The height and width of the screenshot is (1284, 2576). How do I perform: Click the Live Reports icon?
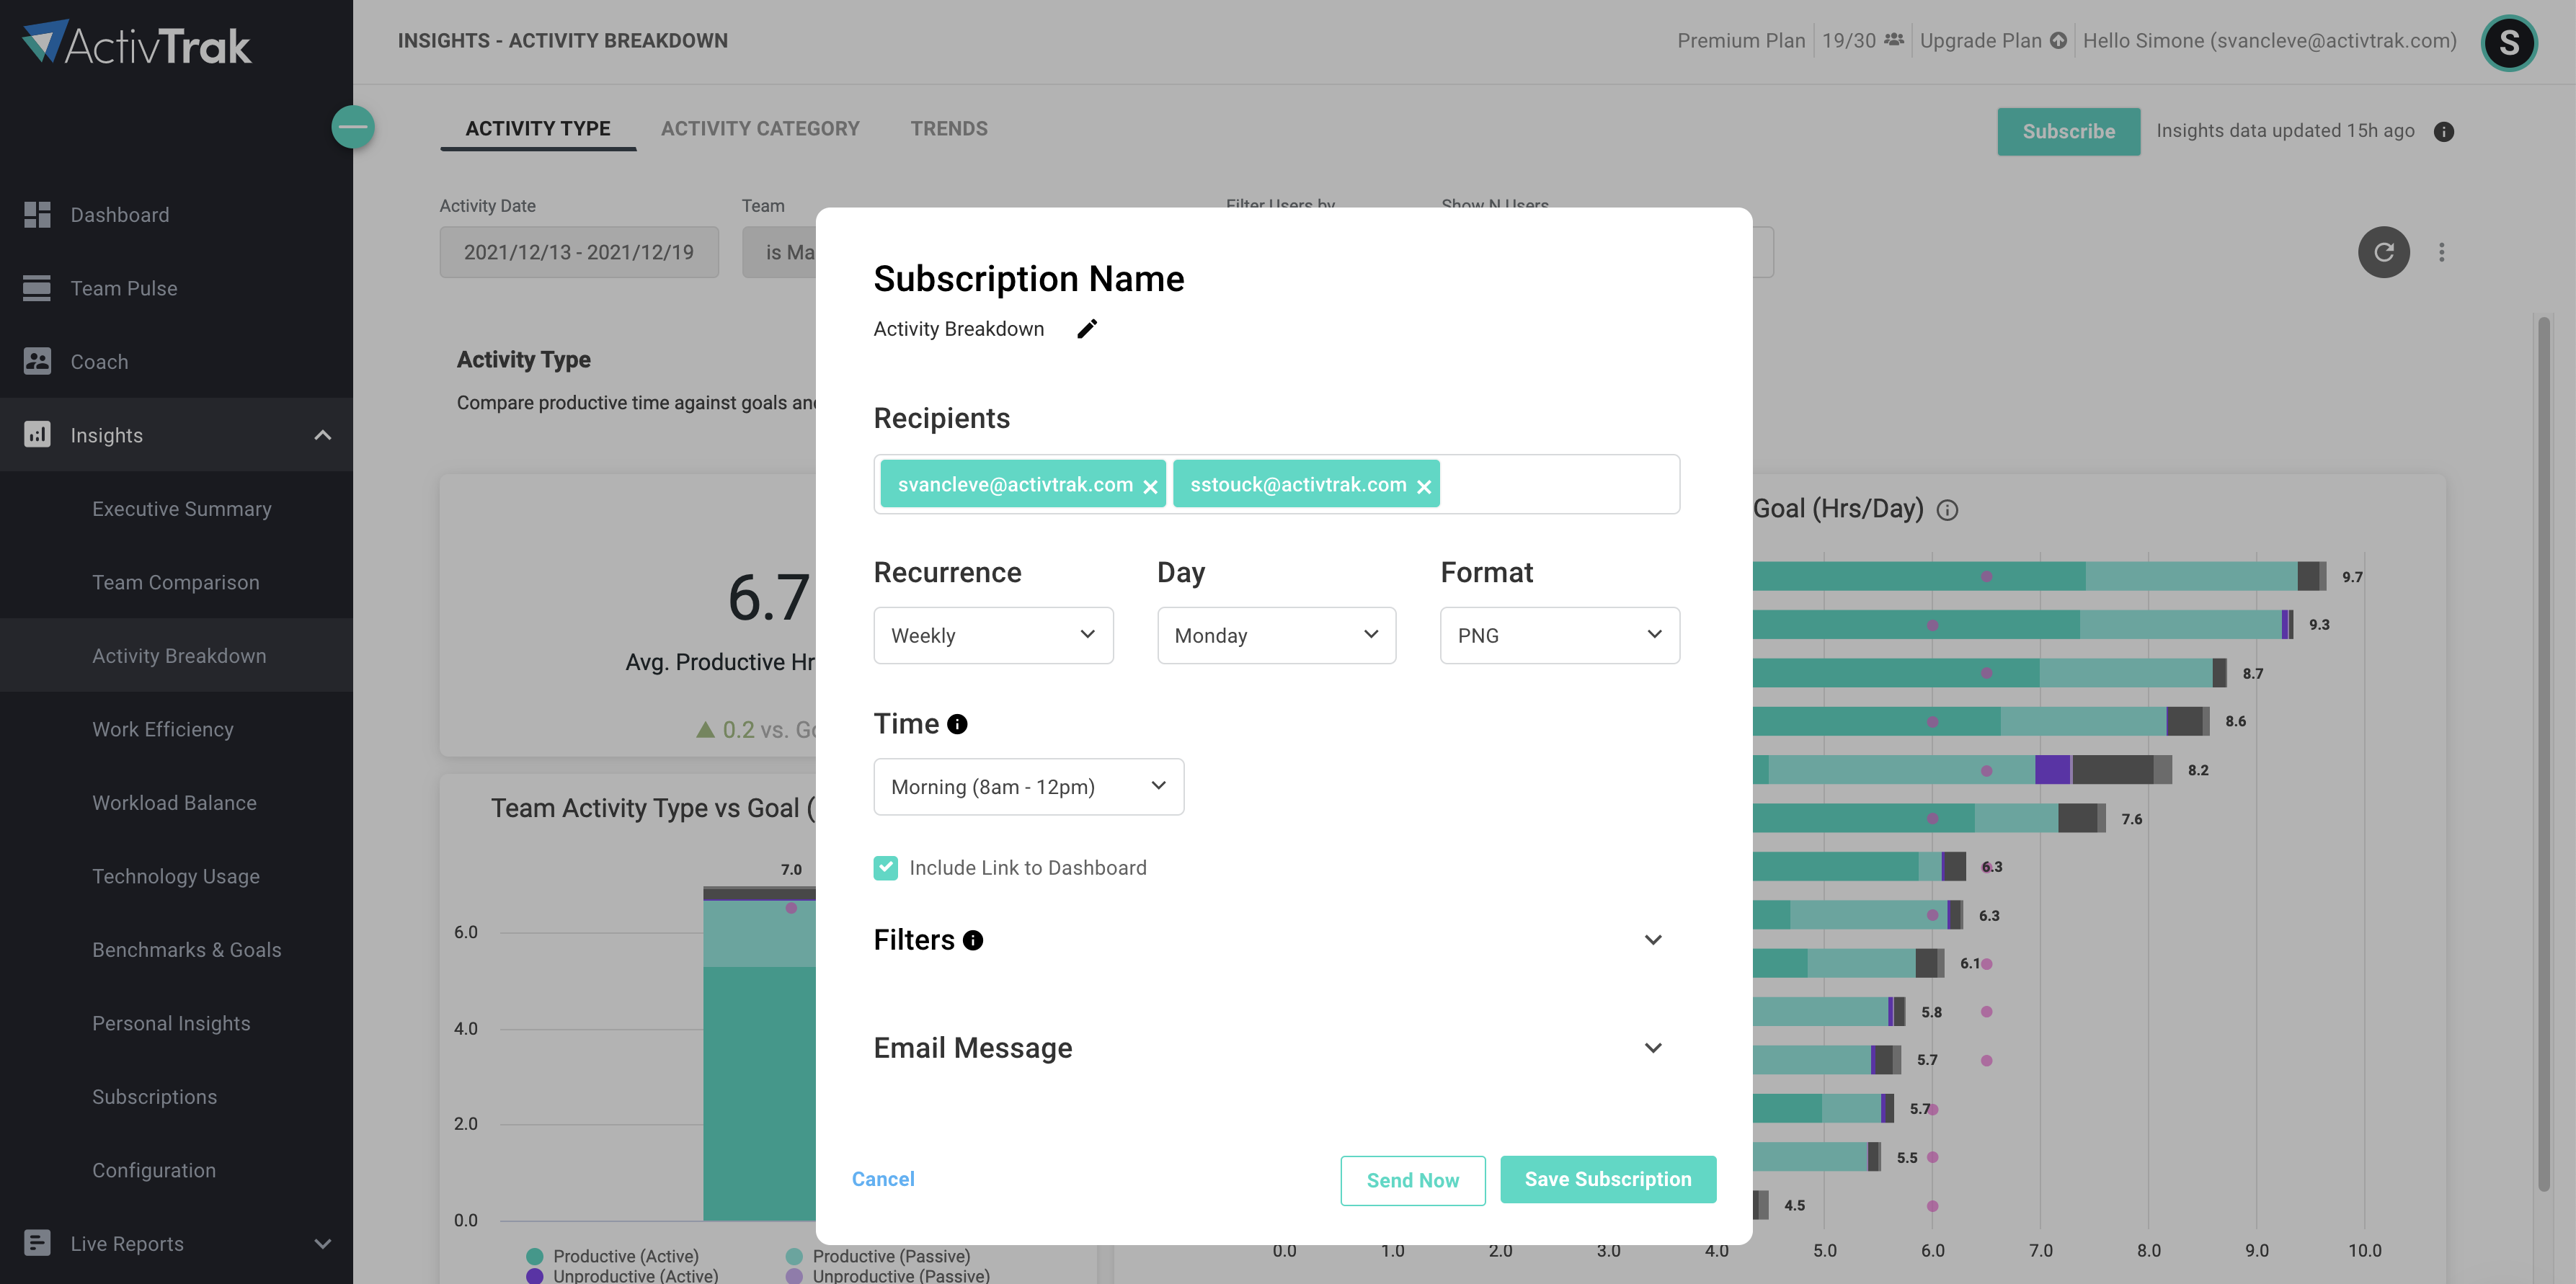coord(37,1243)
